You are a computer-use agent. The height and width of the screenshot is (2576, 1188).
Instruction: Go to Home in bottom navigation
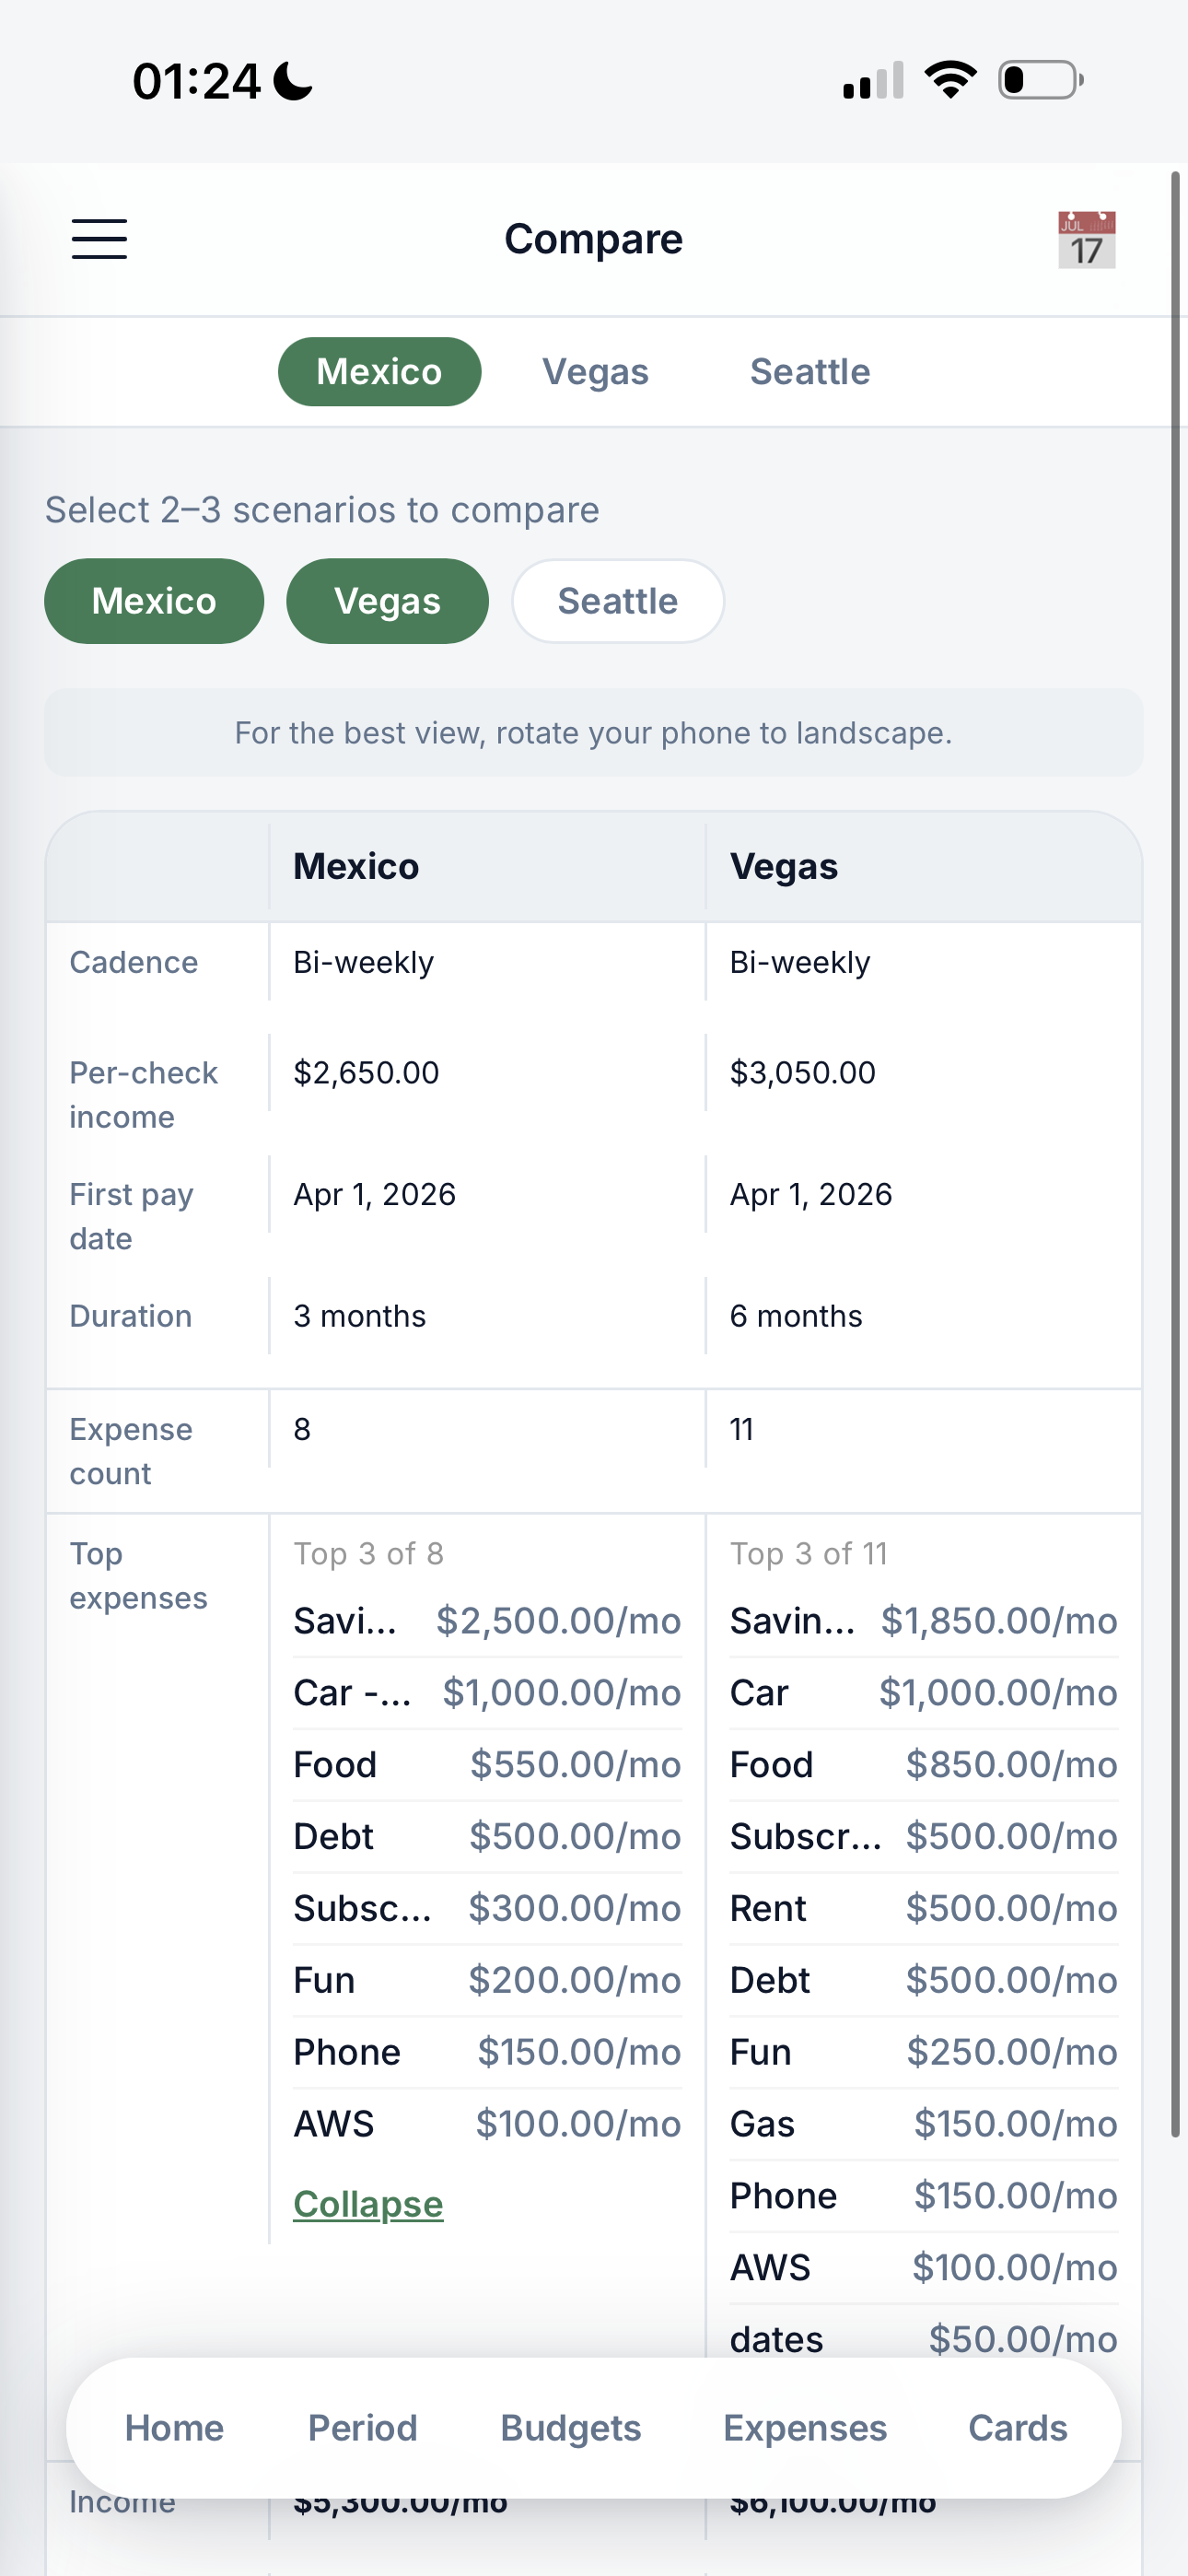[174, 2428]
